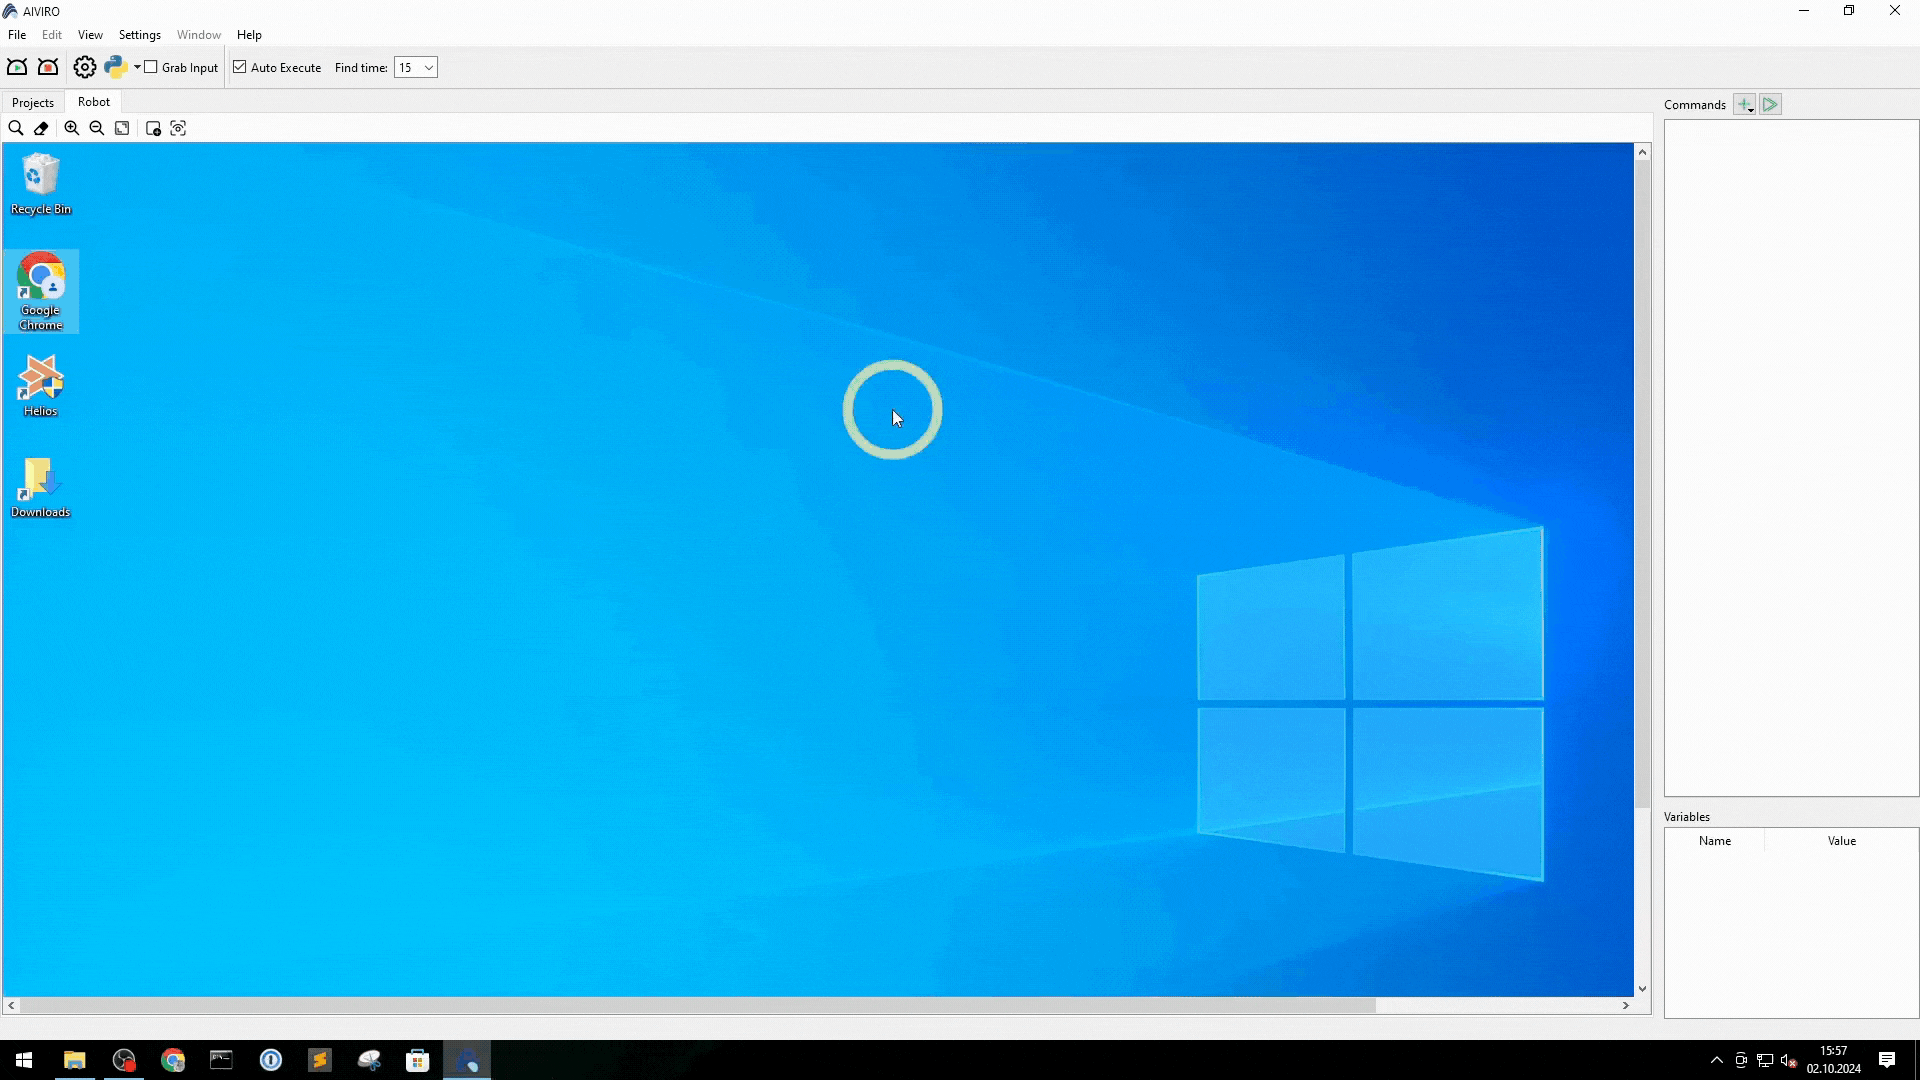Toggle the Auto Execute checkbox
The height and width of the screenshot is (1080, 1920).
(x=239, y=67)
